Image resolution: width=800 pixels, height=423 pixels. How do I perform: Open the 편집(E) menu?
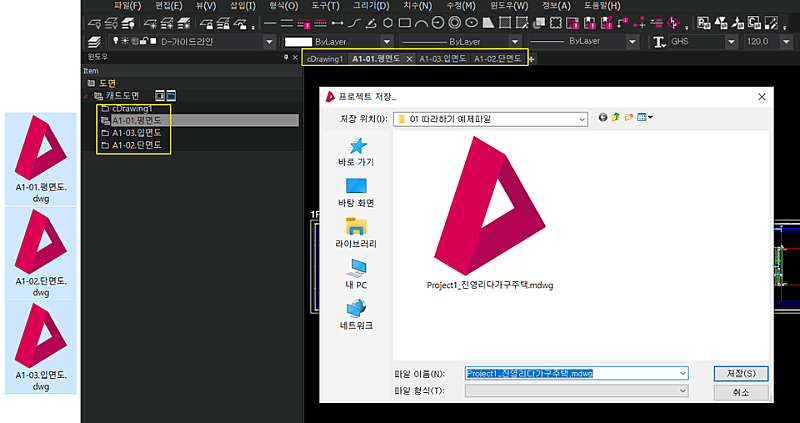point(168,6)
